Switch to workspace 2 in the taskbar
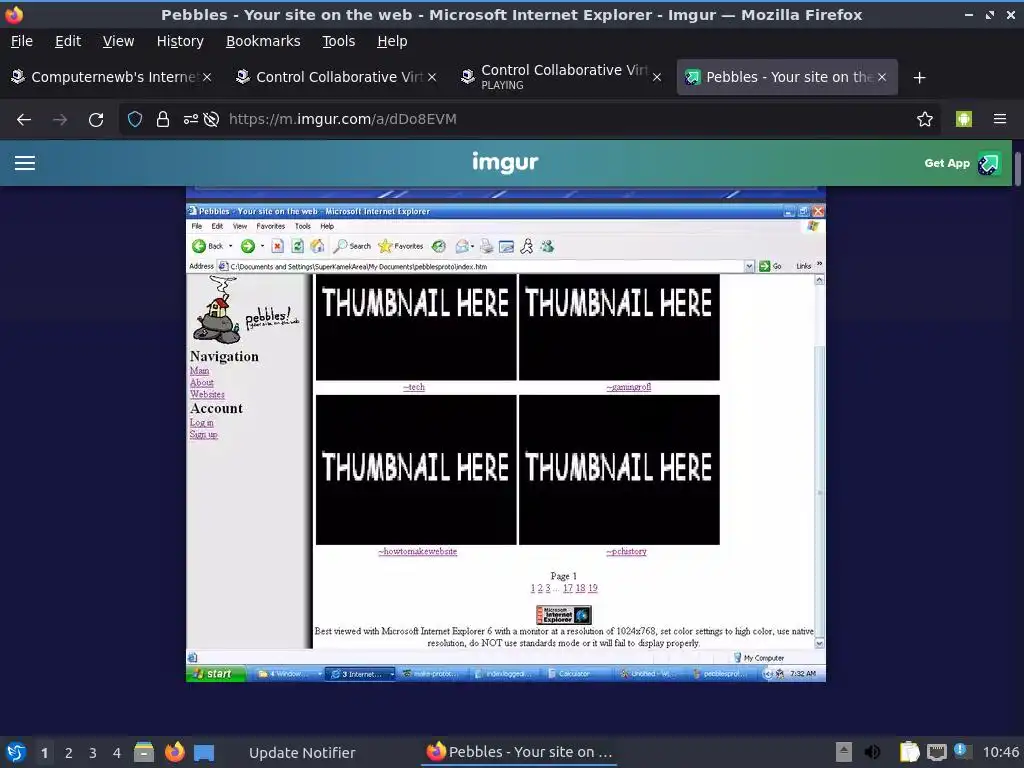Screen dimensions: 1024x768 click(69, 753)
